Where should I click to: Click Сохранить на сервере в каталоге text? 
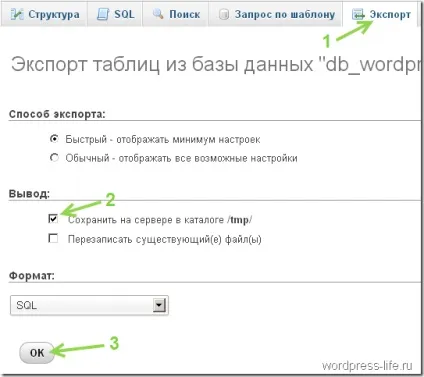(160, 220)
